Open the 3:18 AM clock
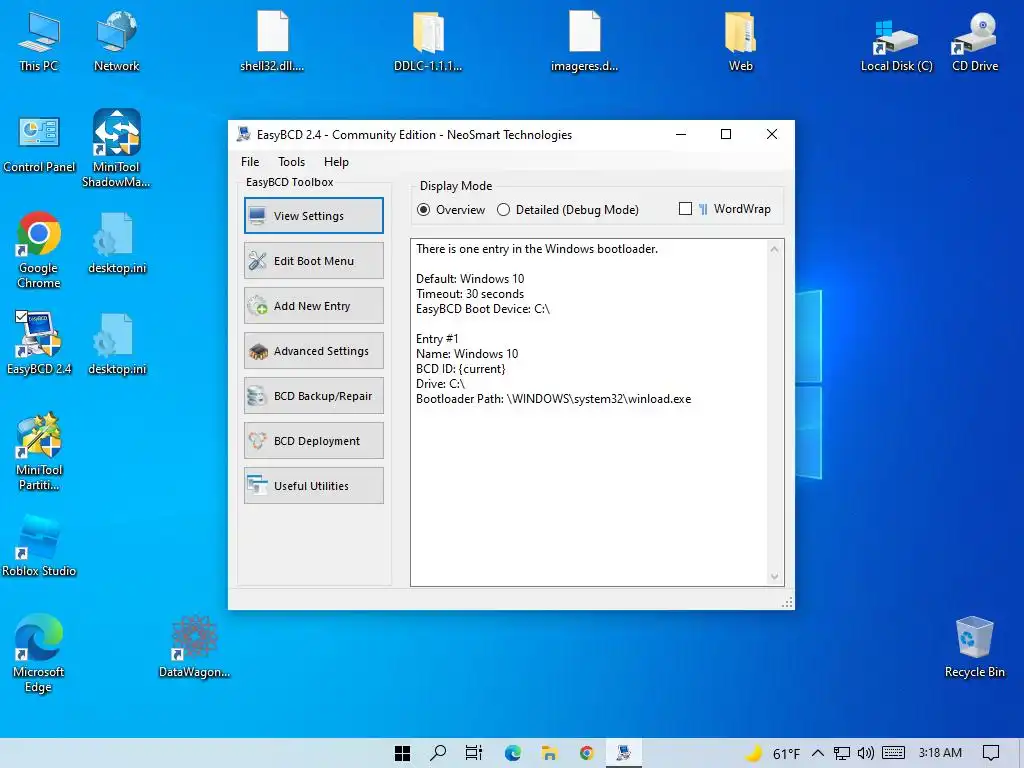 (940, 753)
